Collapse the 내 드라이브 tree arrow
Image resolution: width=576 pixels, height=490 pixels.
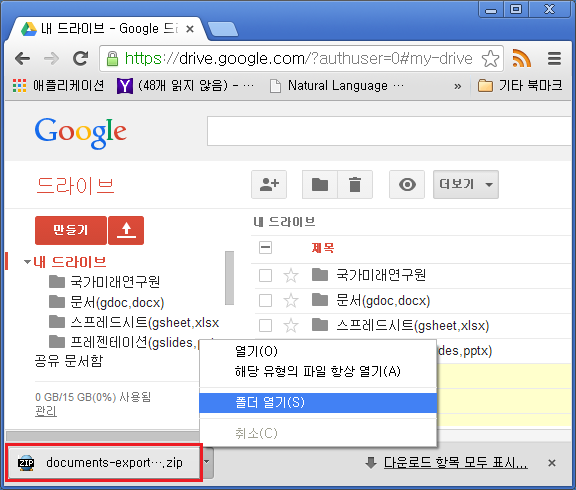click(x=27, y=262)
